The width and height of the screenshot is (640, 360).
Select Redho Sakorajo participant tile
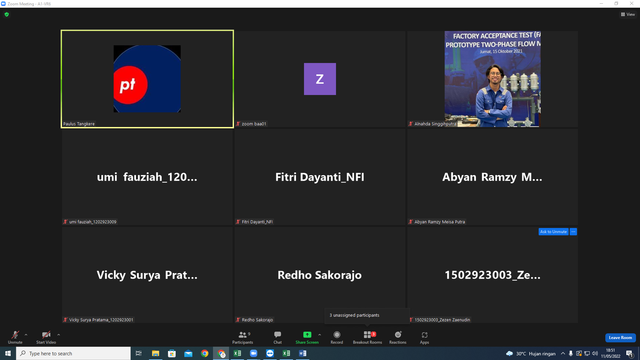[x=320, y=275]
